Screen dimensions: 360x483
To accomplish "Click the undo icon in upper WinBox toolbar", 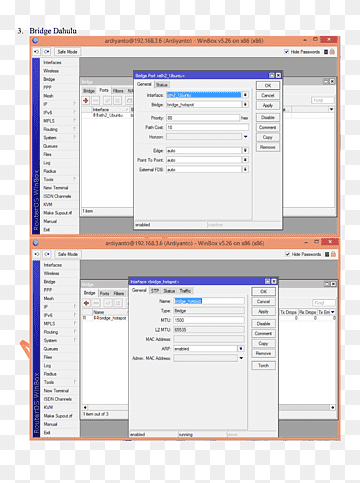I will [x=37, y=52].
